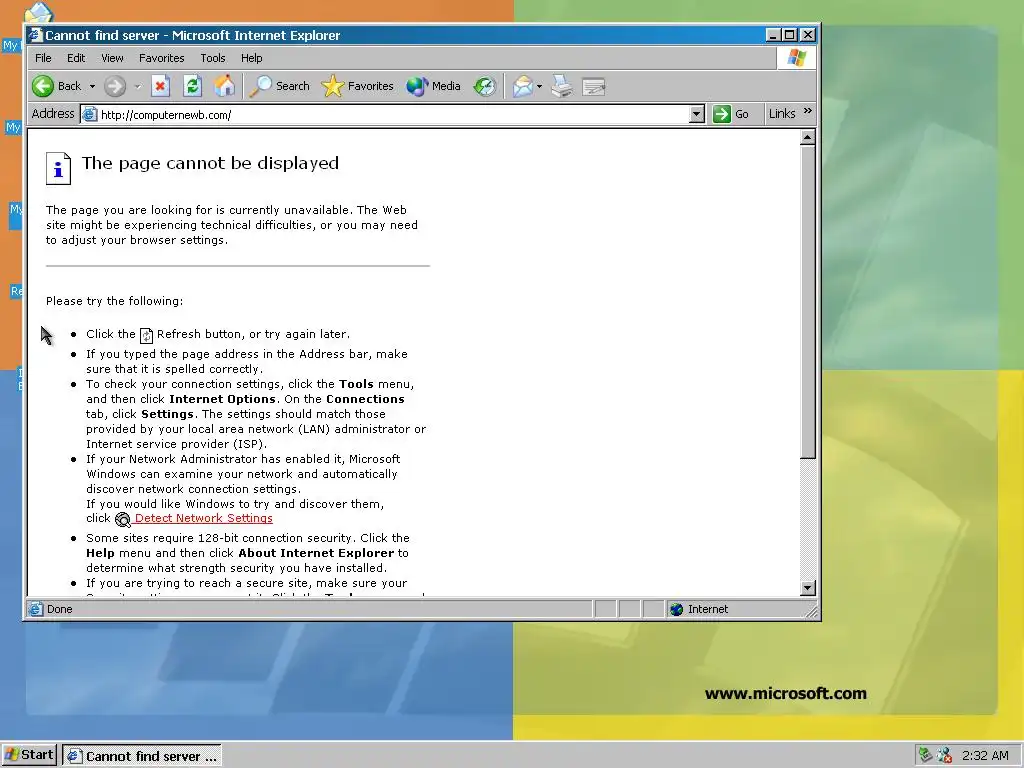Viewport: 1024px width, 768px height.
Task: Open the Media toolbar button
Action: 434,86
